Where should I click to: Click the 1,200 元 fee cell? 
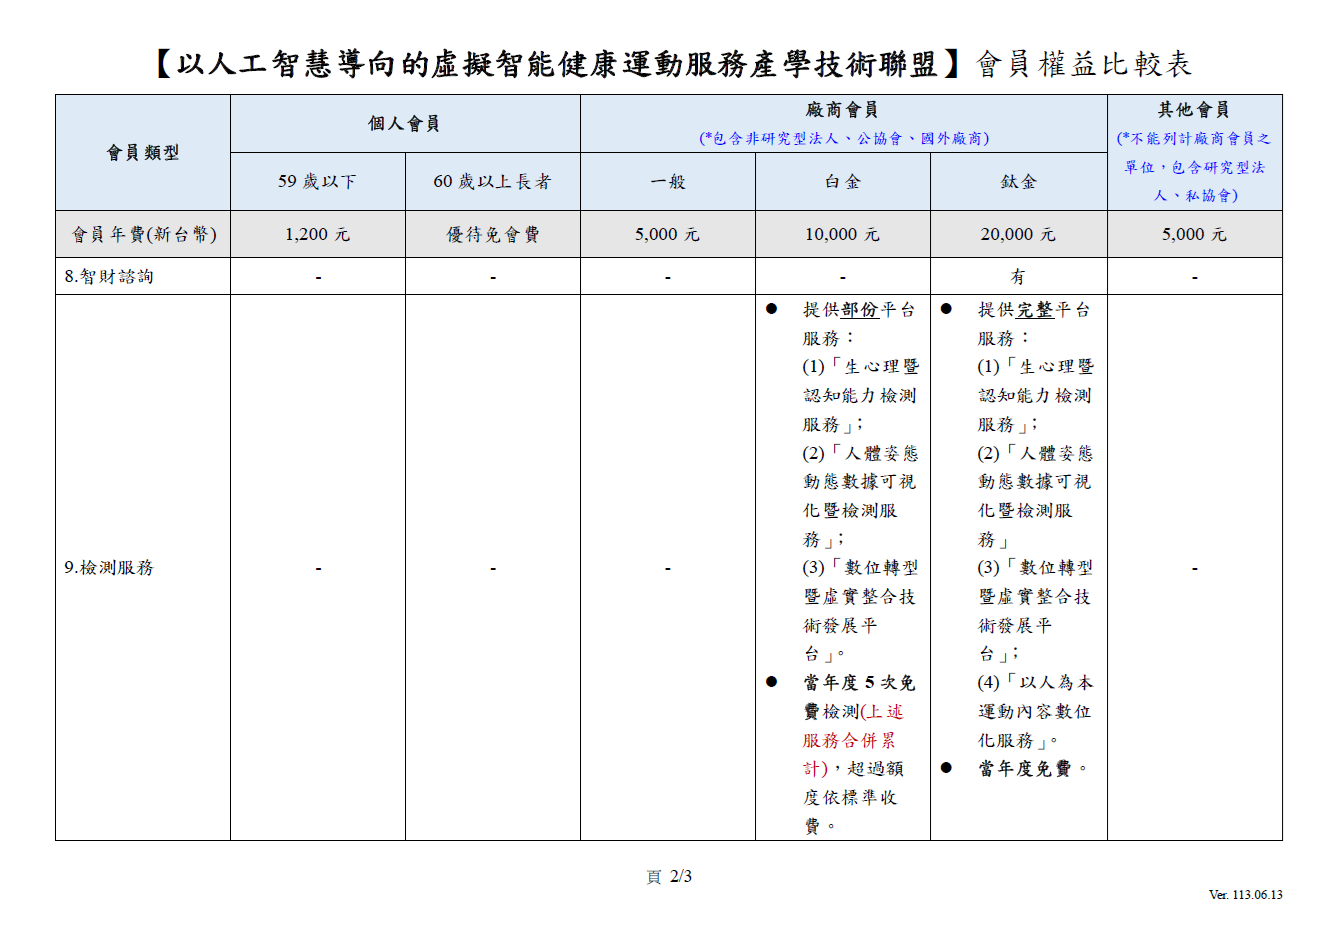click(317, 234)
